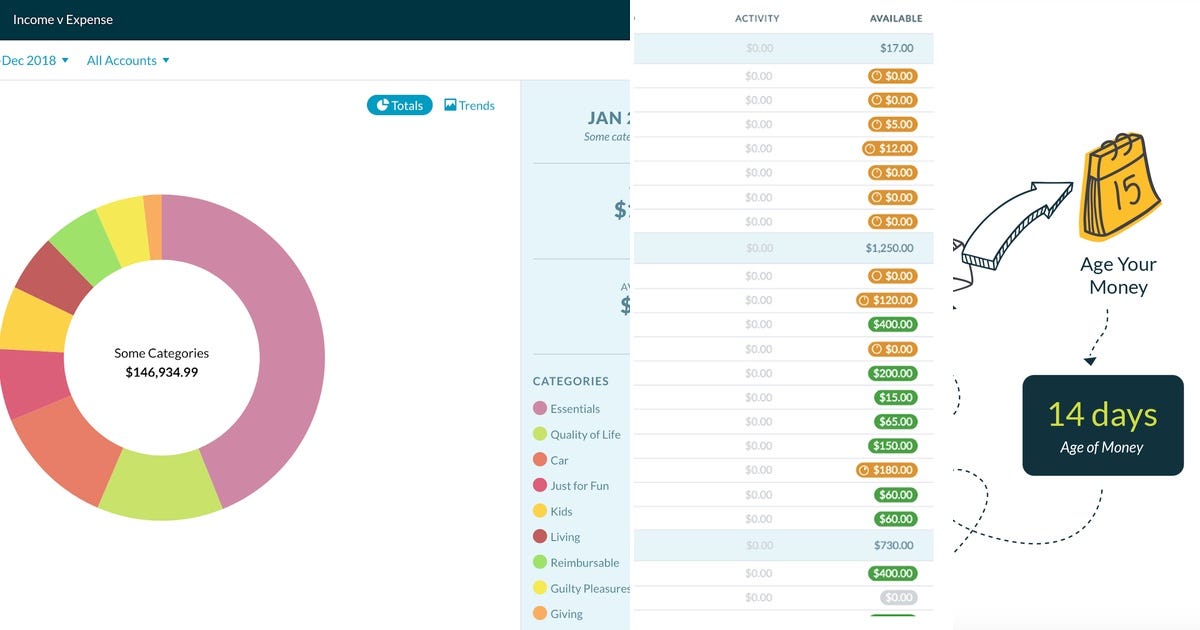Click the Giving category label
The width and height of the screenshot is (1200, 630).
point(566,614)
